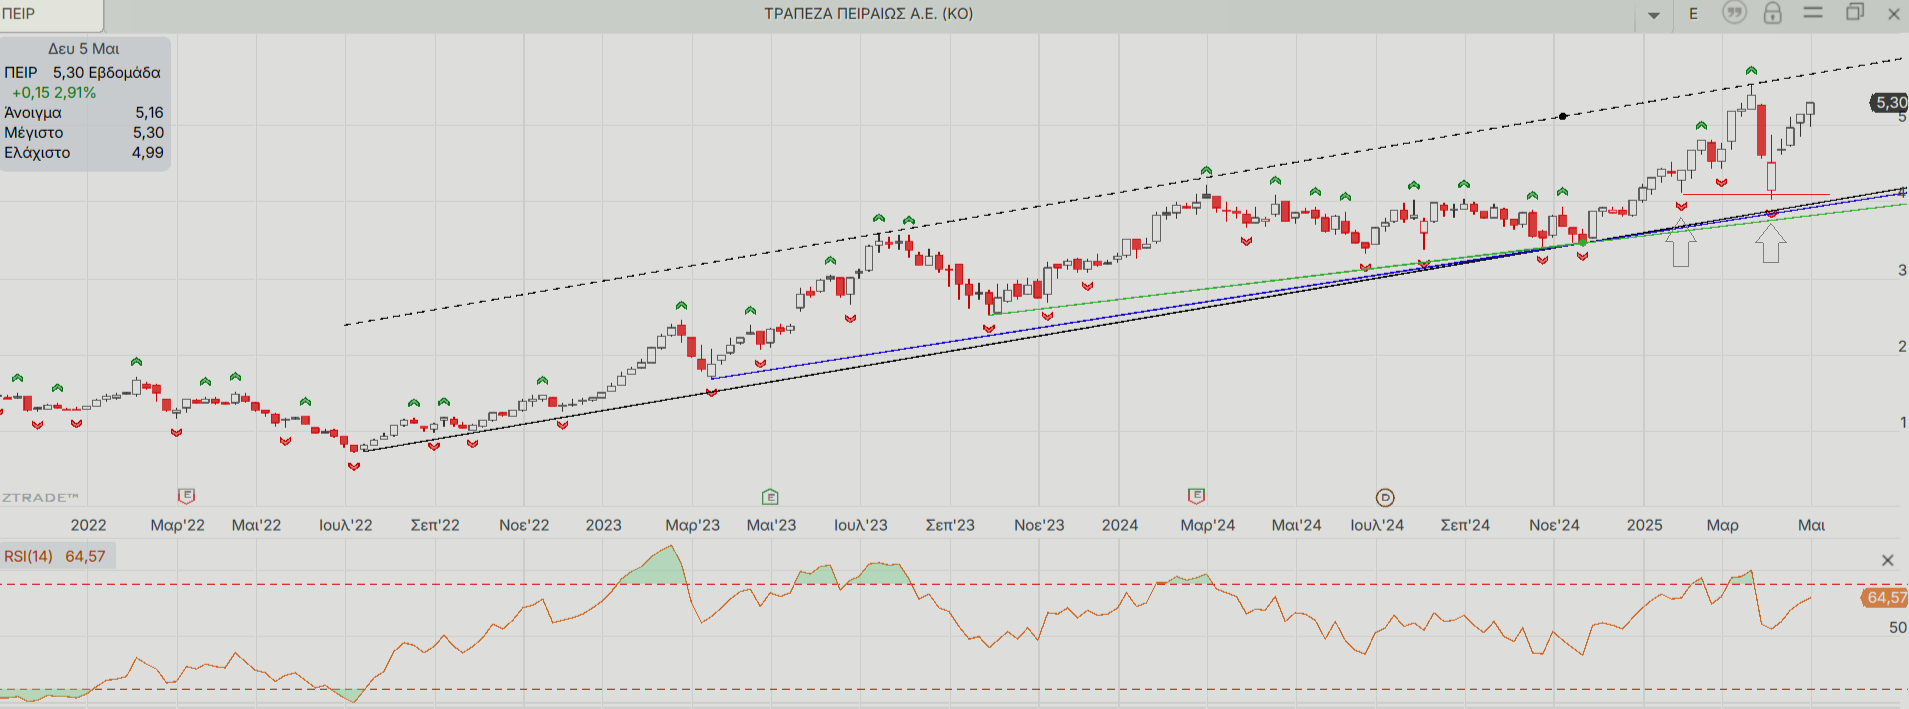Screen dimensions: 1909x709
Task: Click the 5,30 current price label
Action: click(1889, 103)
